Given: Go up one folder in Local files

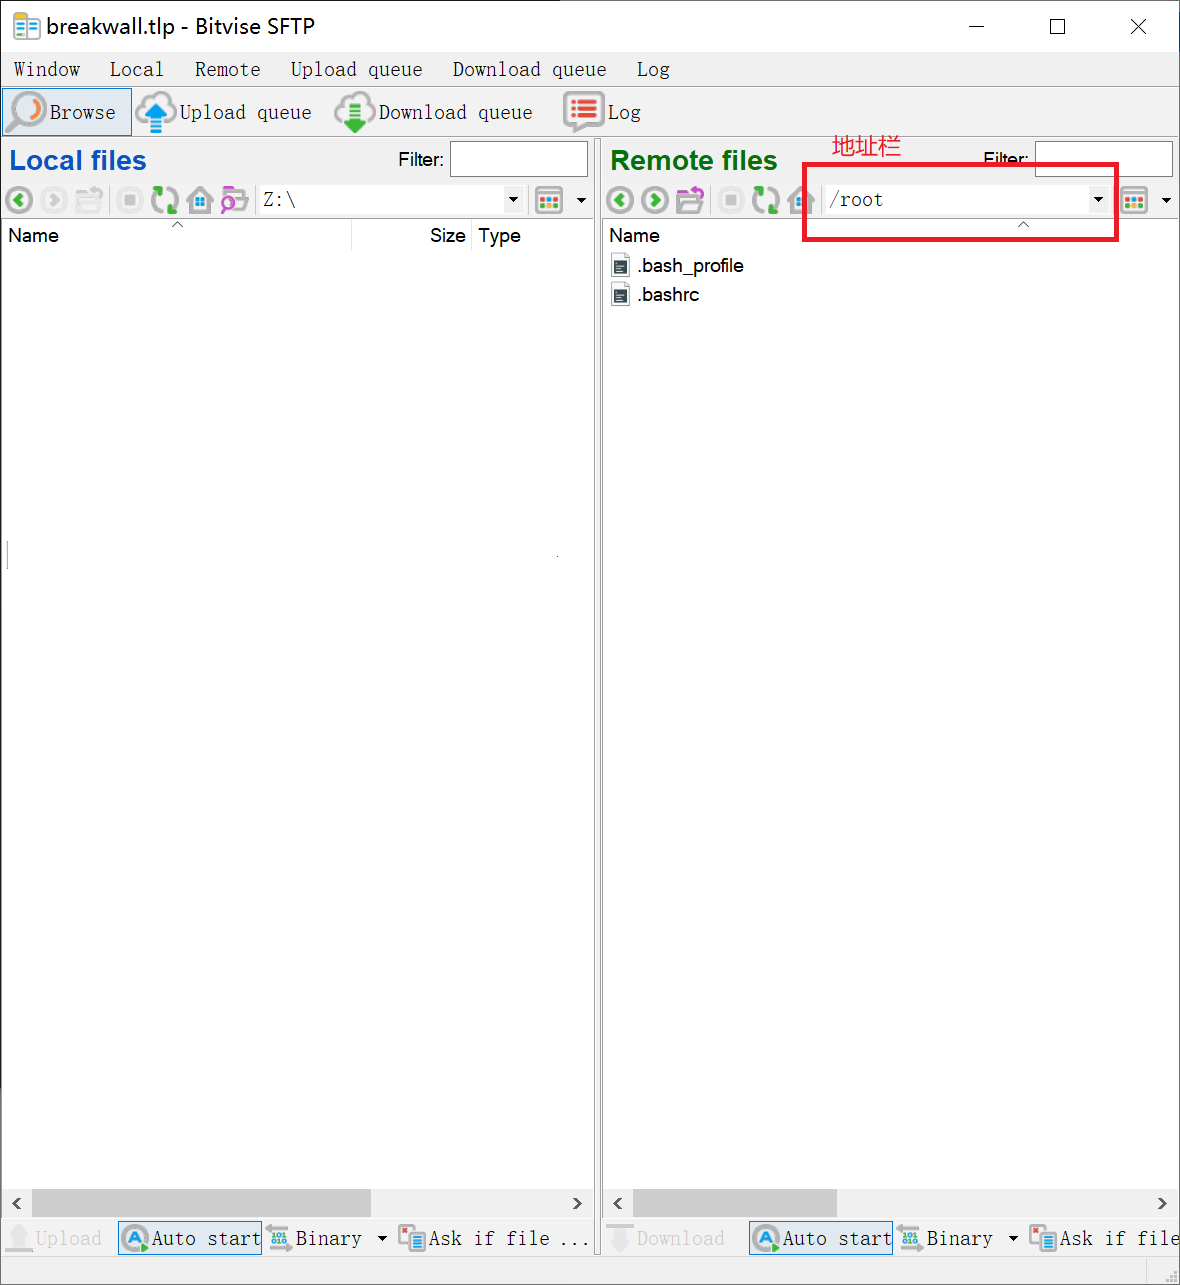Looking at the screenshot, I should point(89,200).
